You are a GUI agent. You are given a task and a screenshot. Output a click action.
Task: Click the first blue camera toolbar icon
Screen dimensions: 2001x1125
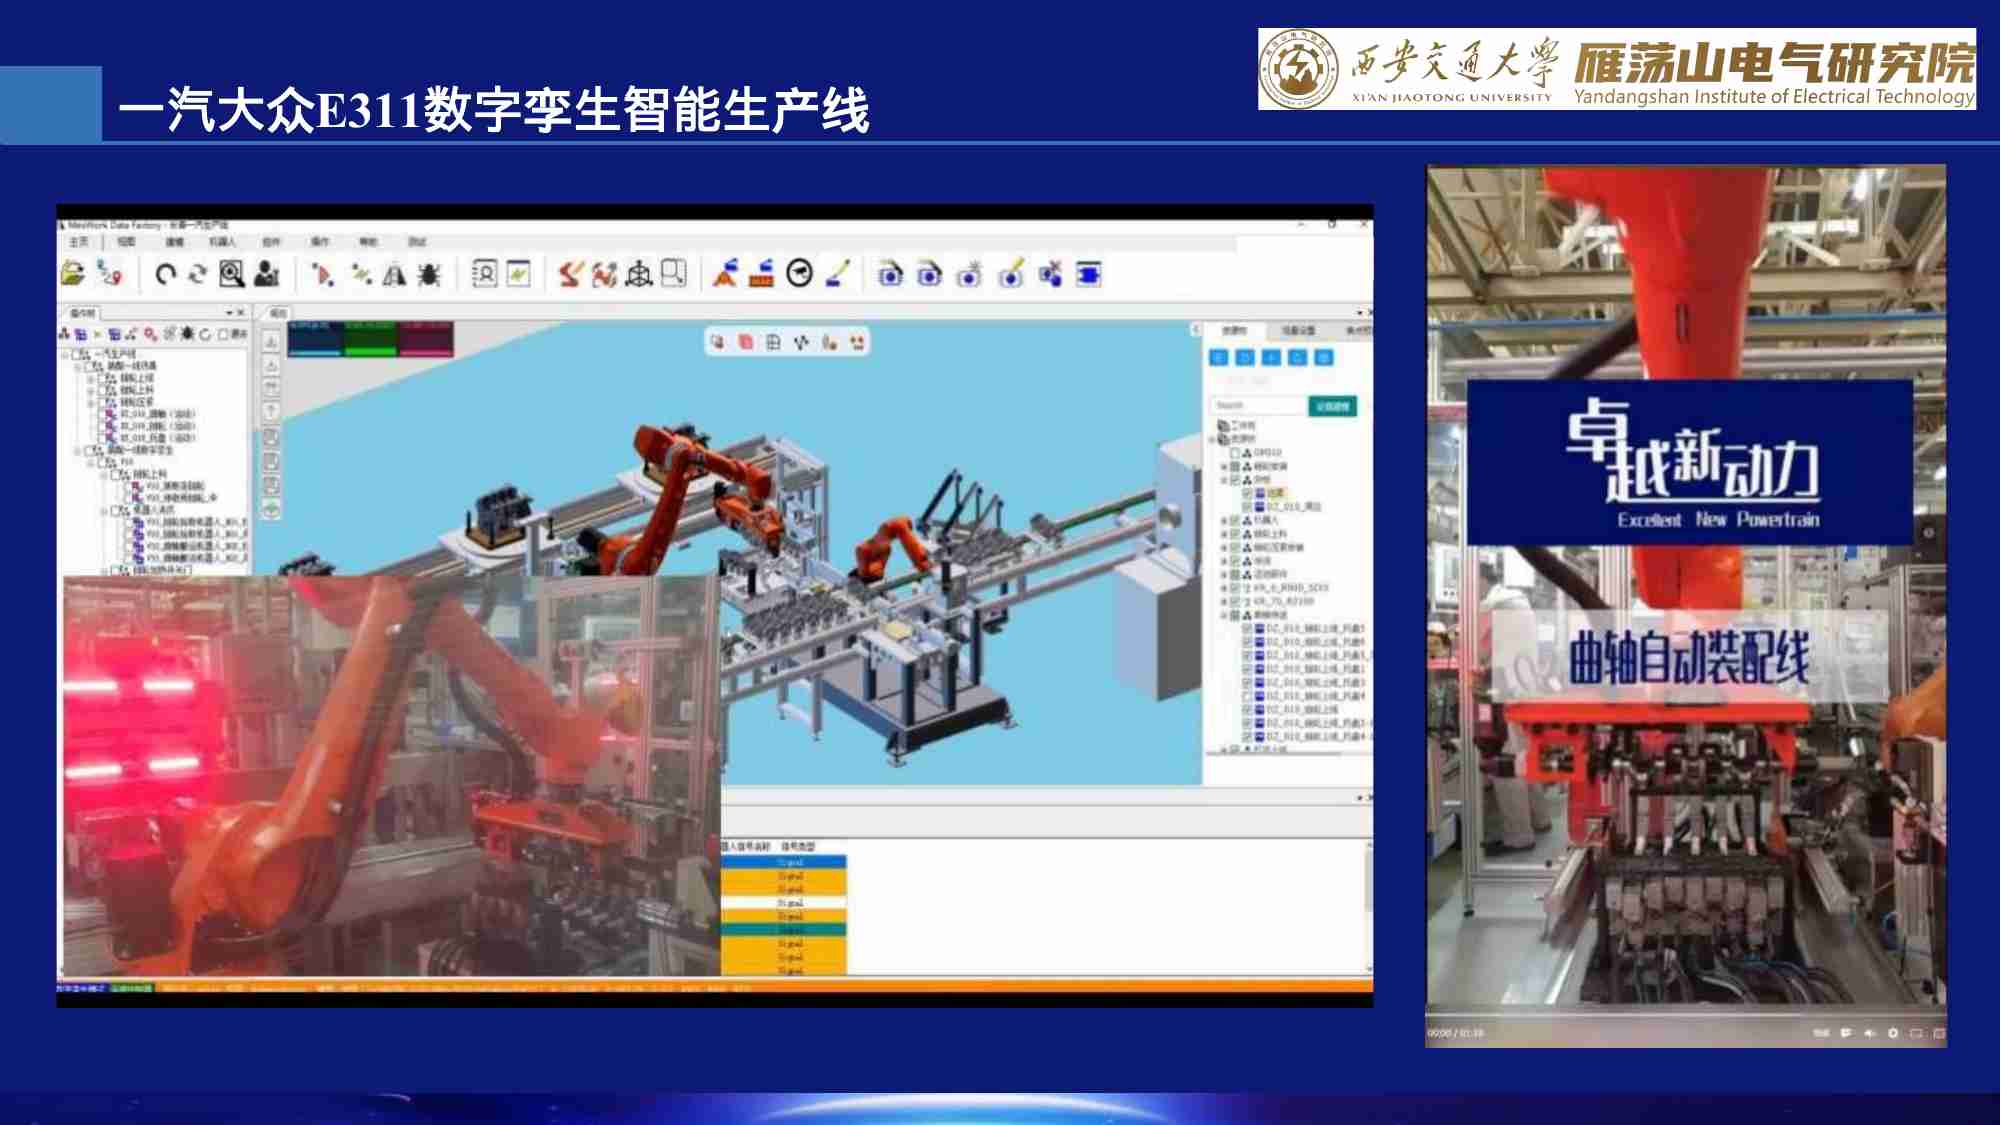pyautogui.click(x=890, y=273)
